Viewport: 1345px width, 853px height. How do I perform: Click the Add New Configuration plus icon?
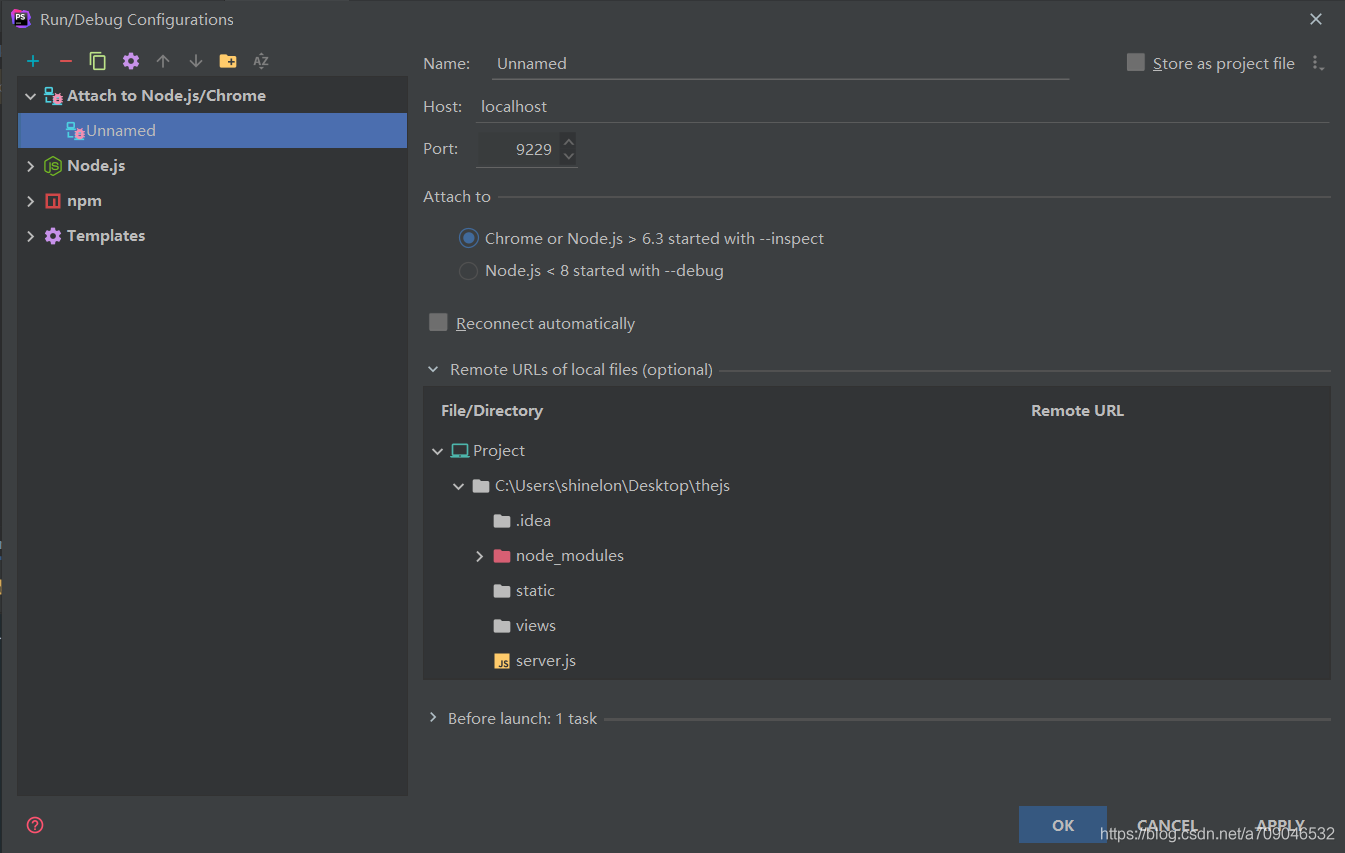(33, 61)
